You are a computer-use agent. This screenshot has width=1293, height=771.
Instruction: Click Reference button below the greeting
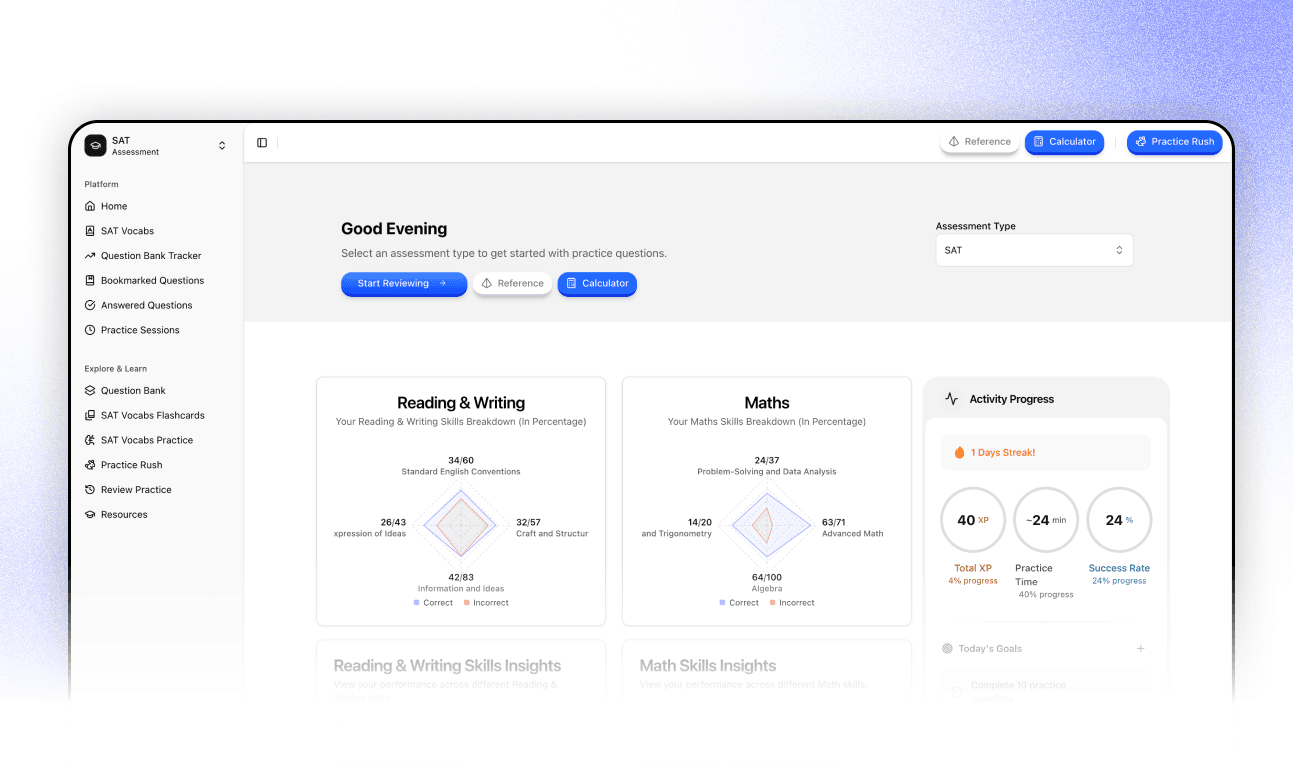pyautogui.click(x=512, y=284)
